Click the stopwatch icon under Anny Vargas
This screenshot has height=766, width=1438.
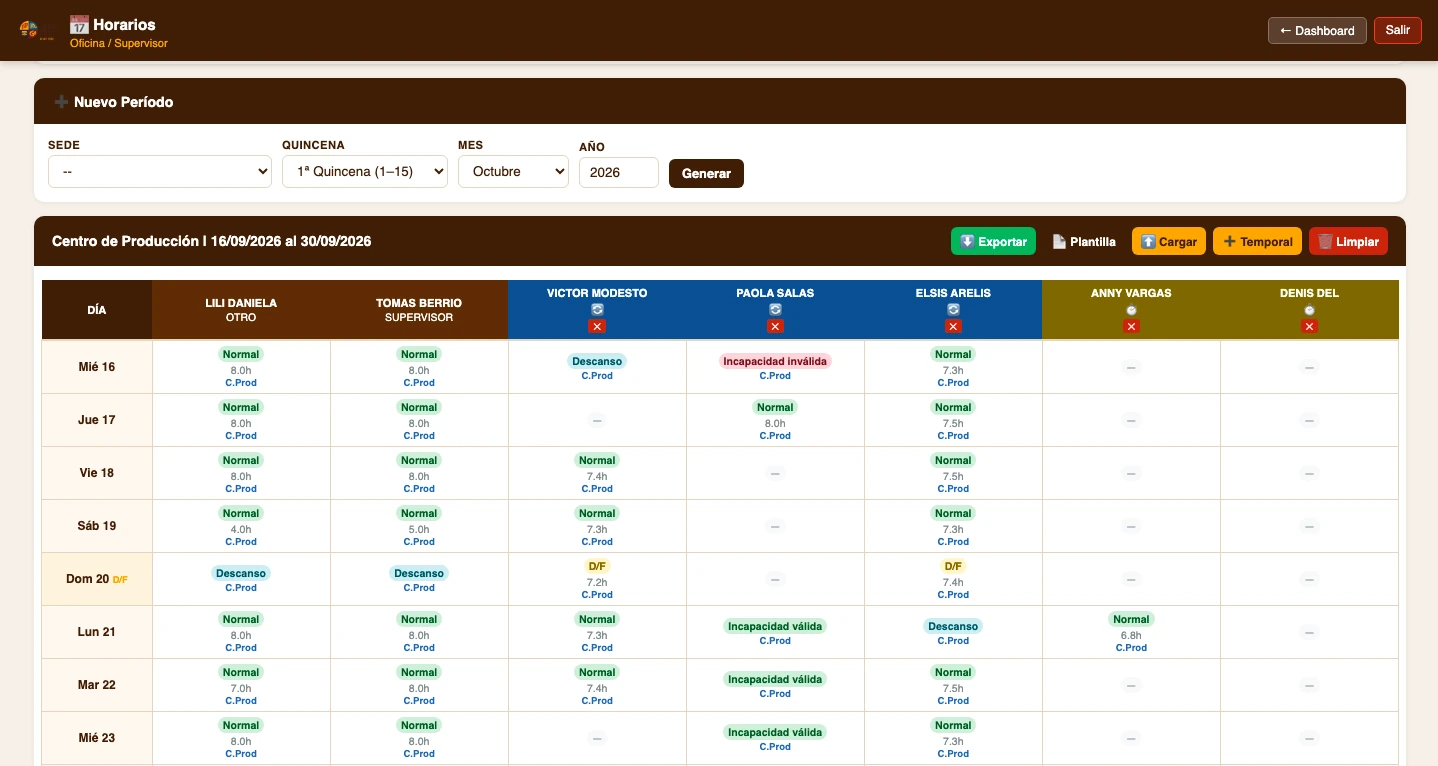(1131, 310)
